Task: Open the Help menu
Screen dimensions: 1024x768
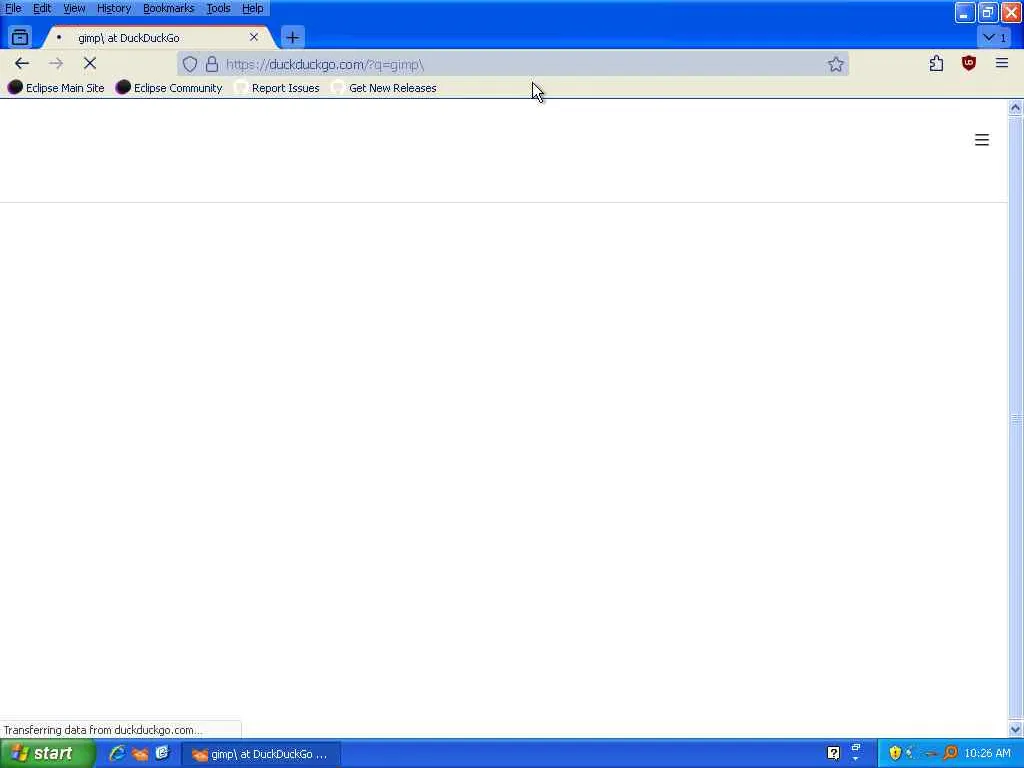Action: (252, 8)
